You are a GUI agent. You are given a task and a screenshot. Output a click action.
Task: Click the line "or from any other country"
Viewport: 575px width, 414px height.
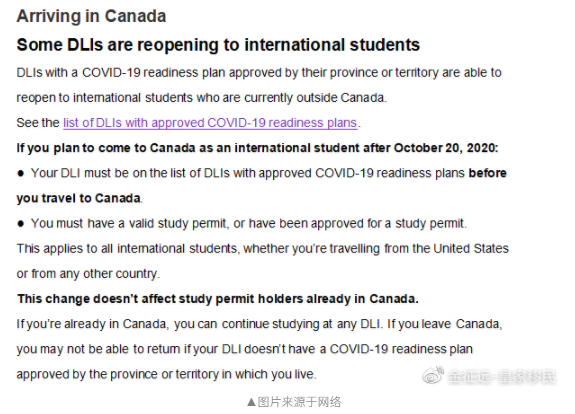88,274
